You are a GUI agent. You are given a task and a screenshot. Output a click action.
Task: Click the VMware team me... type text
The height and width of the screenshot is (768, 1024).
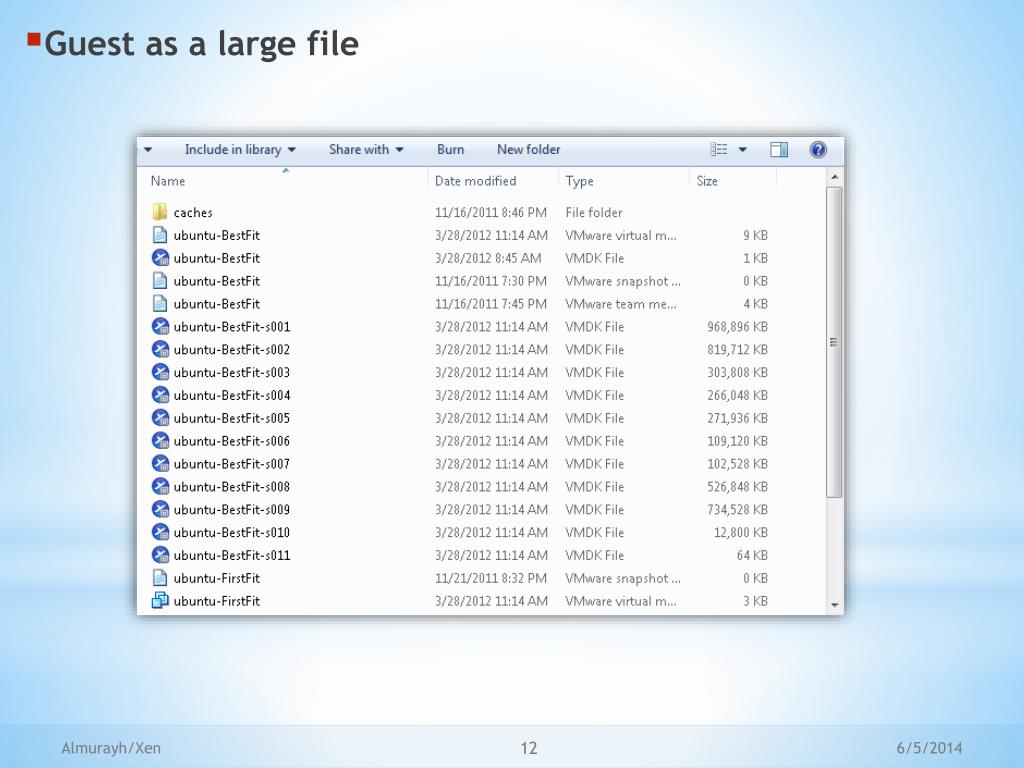point(621,304)
